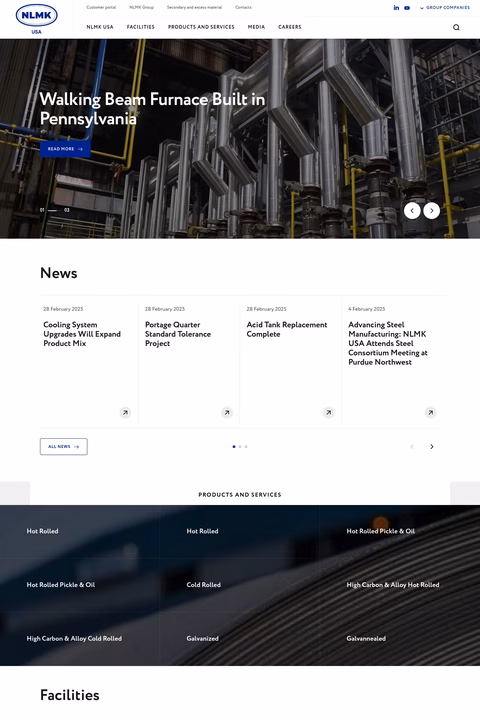
Task: Click the news carousel previous arrow
Action: pyautogui.click(x=412, y=446)
